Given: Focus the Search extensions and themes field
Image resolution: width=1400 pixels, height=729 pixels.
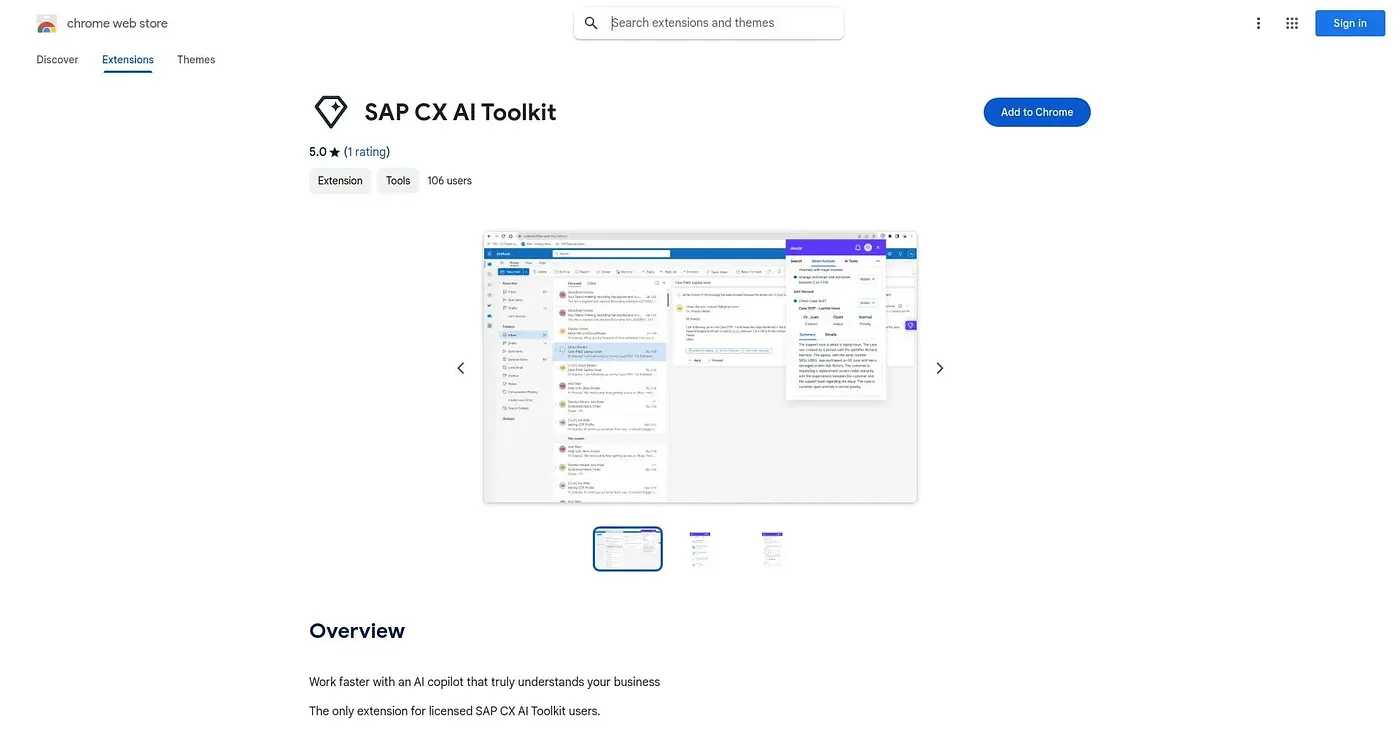Looking at the screenshot, I should 709,23.
